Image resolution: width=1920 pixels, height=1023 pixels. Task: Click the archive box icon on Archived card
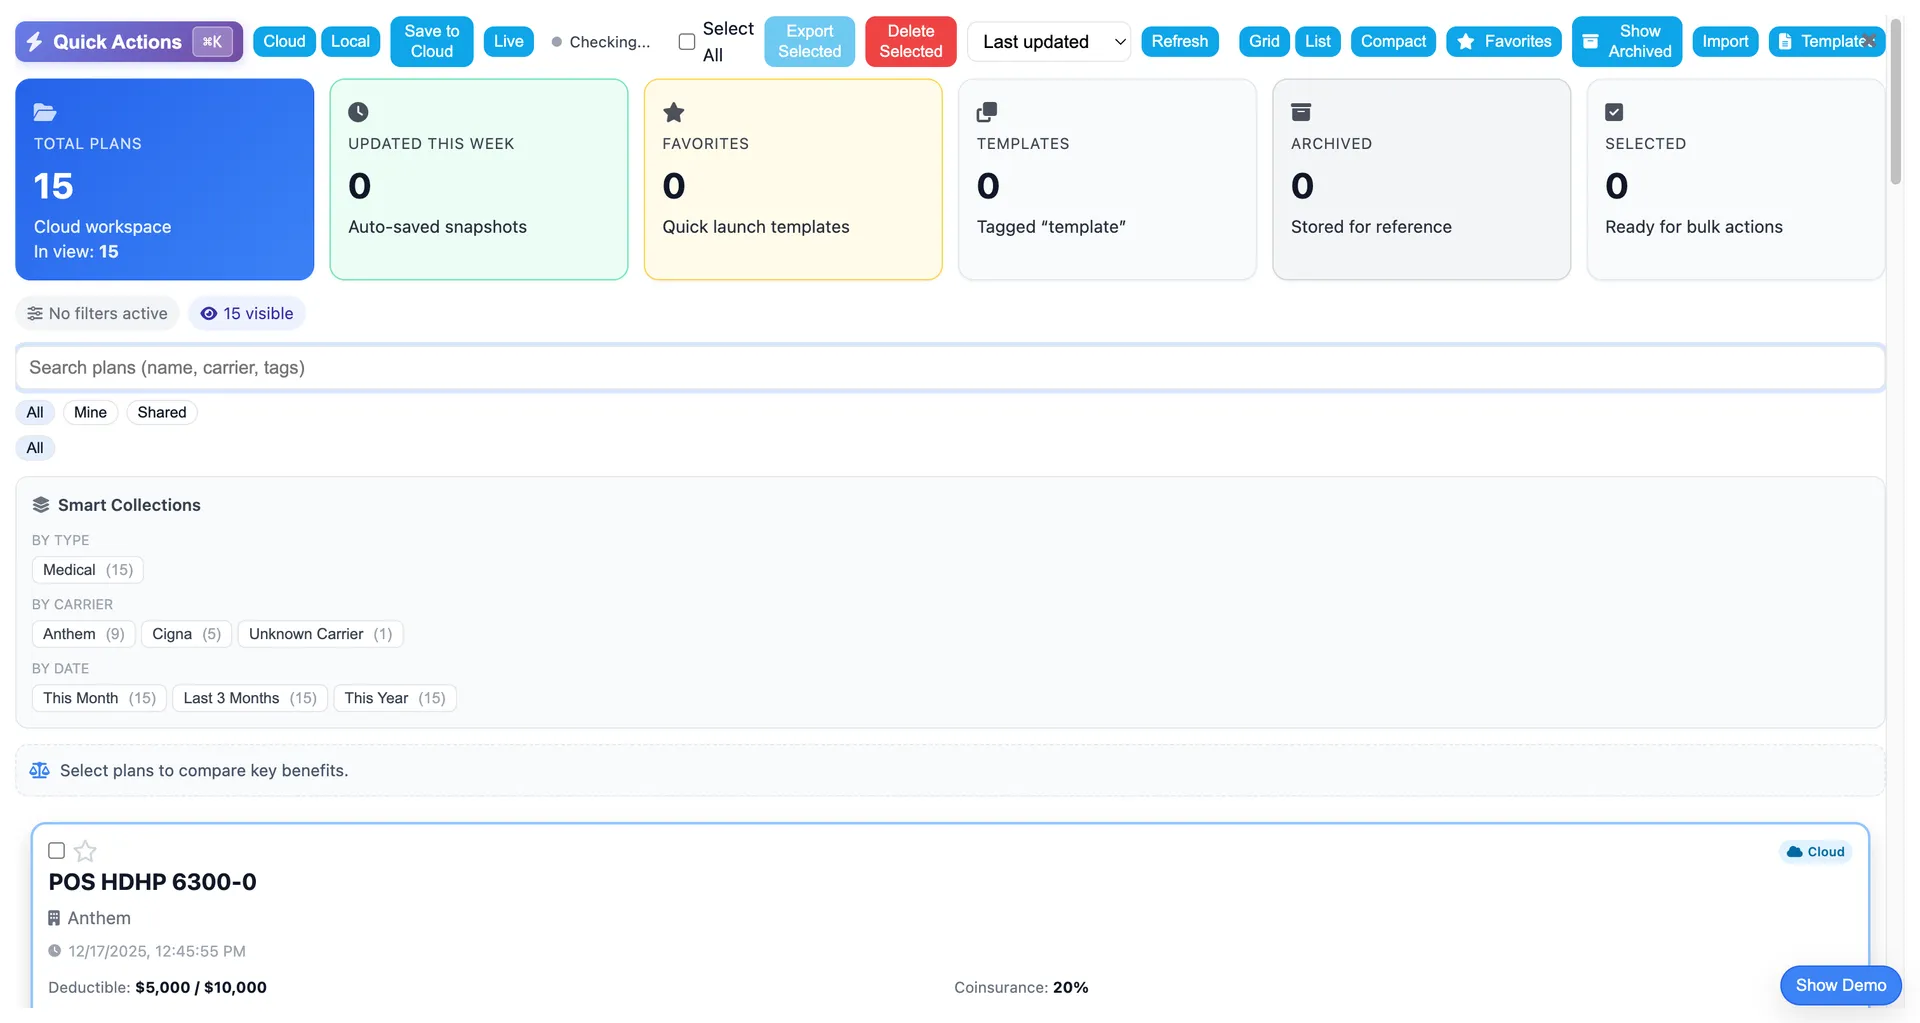1300,112
